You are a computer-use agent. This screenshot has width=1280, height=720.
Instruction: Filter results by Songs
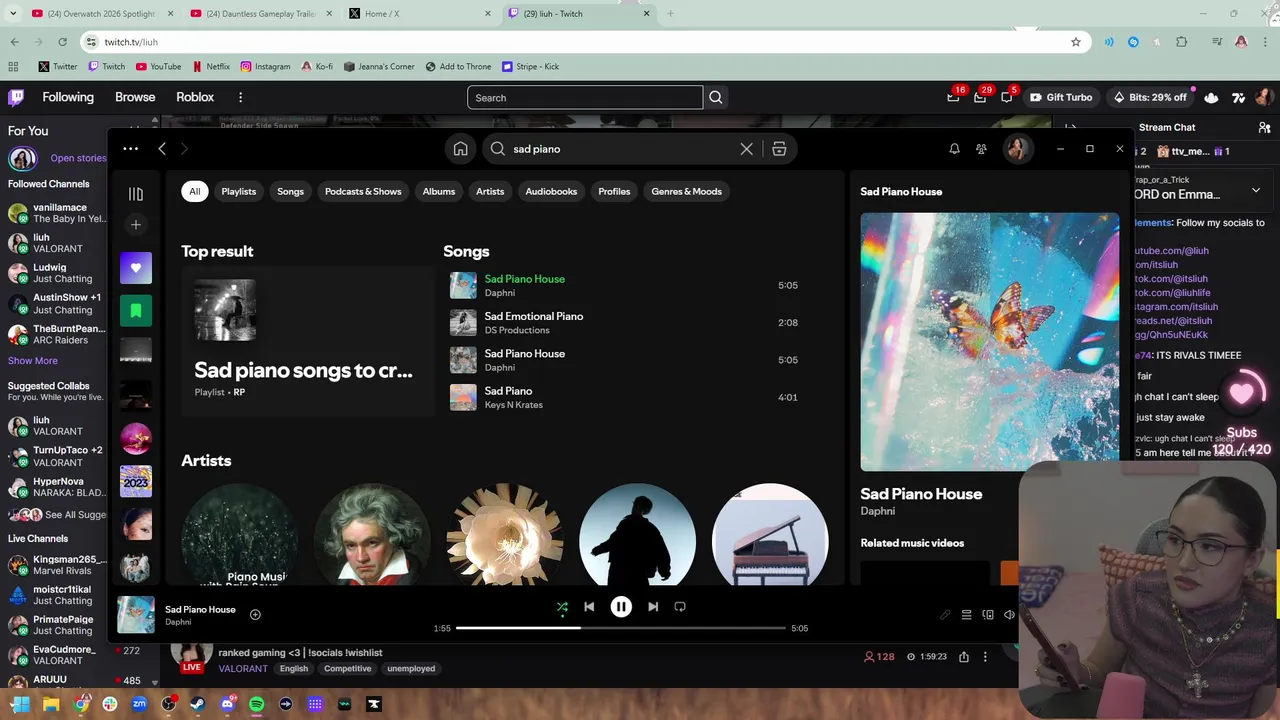tap(290, 192)
